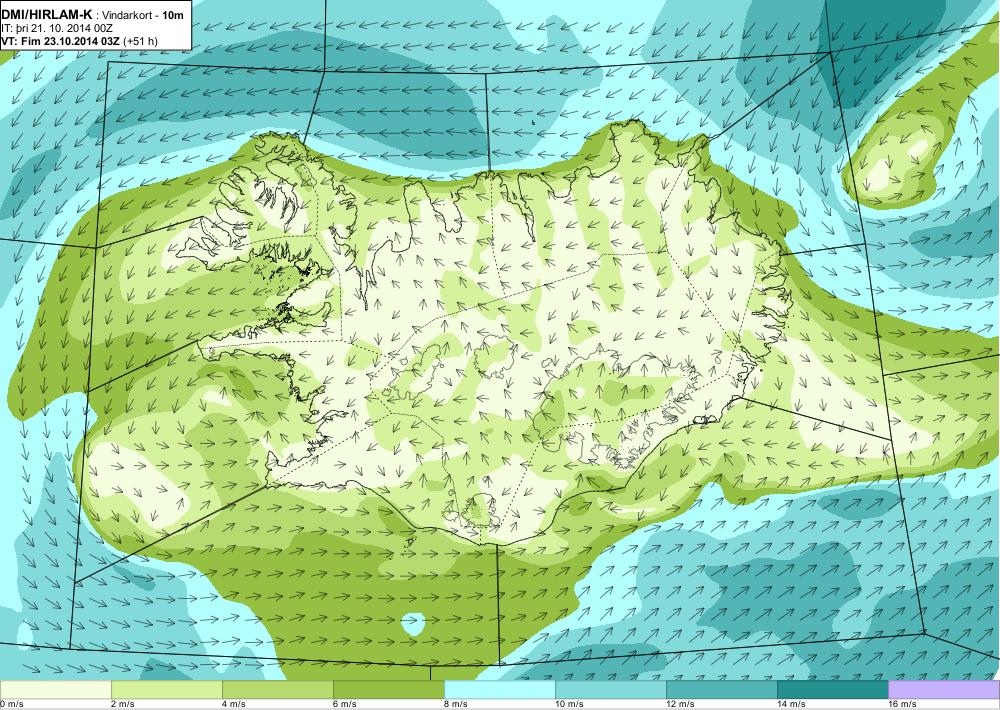The height and width of the screenshot is (710, 1000).
Task: Click the turquoise 10–12 m/s legend swatch
Action: click(610, 690)
